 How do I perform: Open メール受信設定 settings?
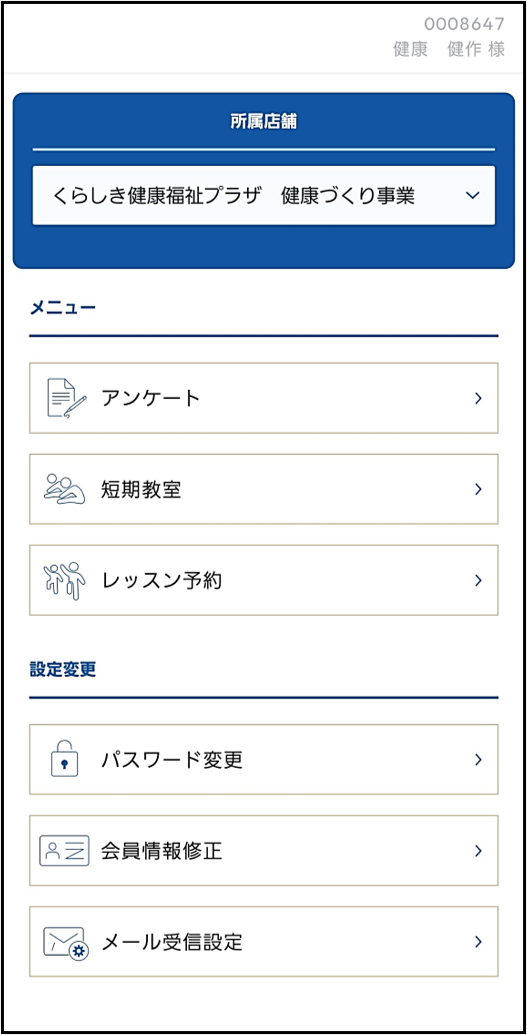pos(264,941)
